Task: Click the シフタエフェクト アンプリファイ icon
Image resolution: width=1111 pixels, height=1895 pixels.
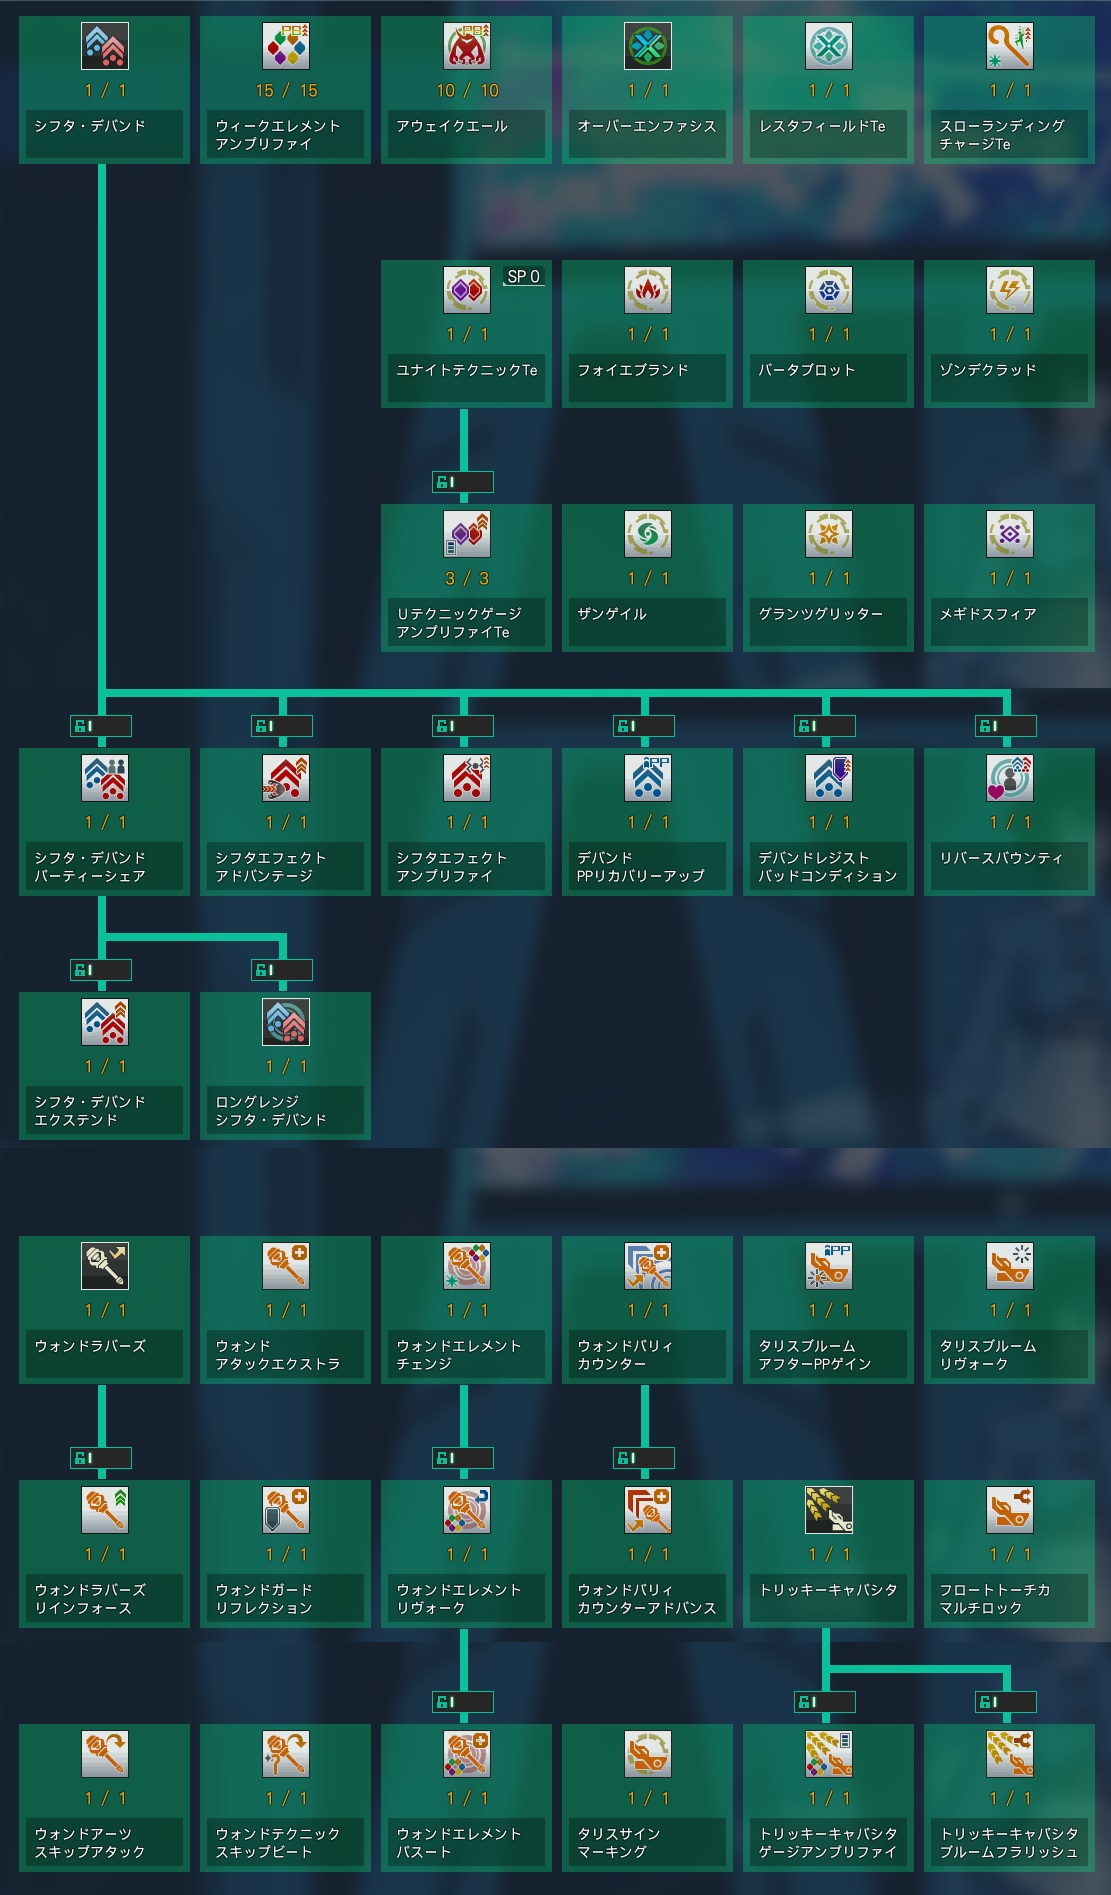Action: coord(467,778)
